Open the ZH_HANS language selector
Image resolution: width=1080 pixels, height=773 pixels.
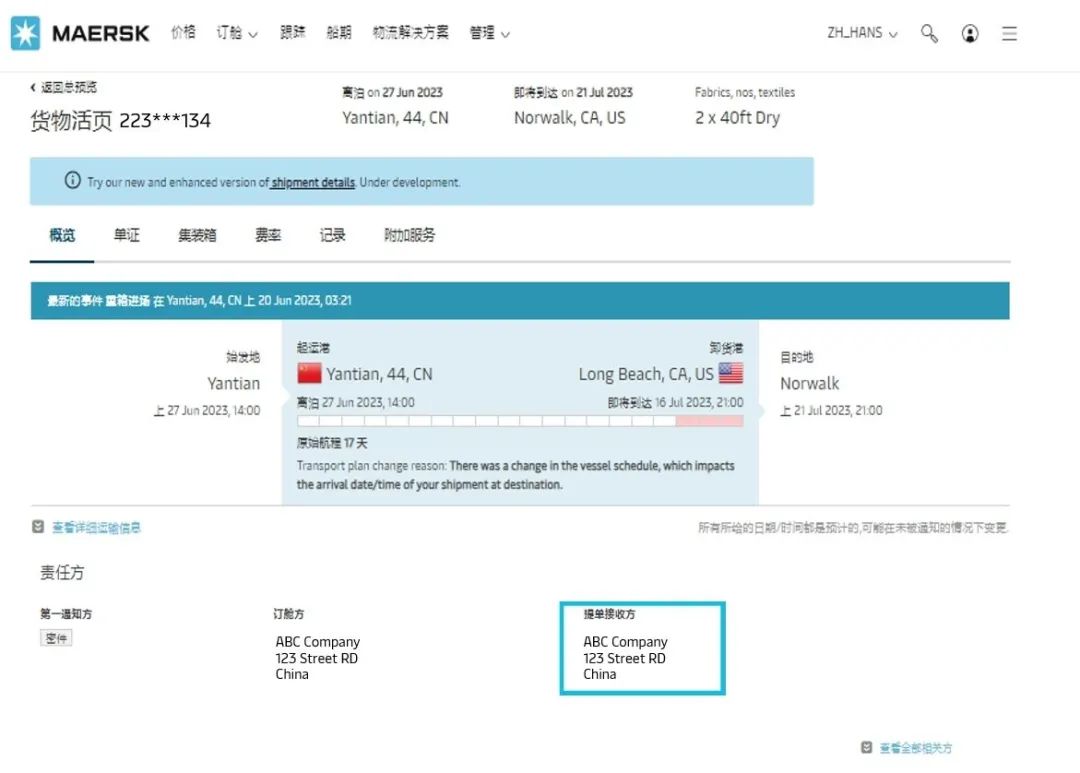pos(862,32)
